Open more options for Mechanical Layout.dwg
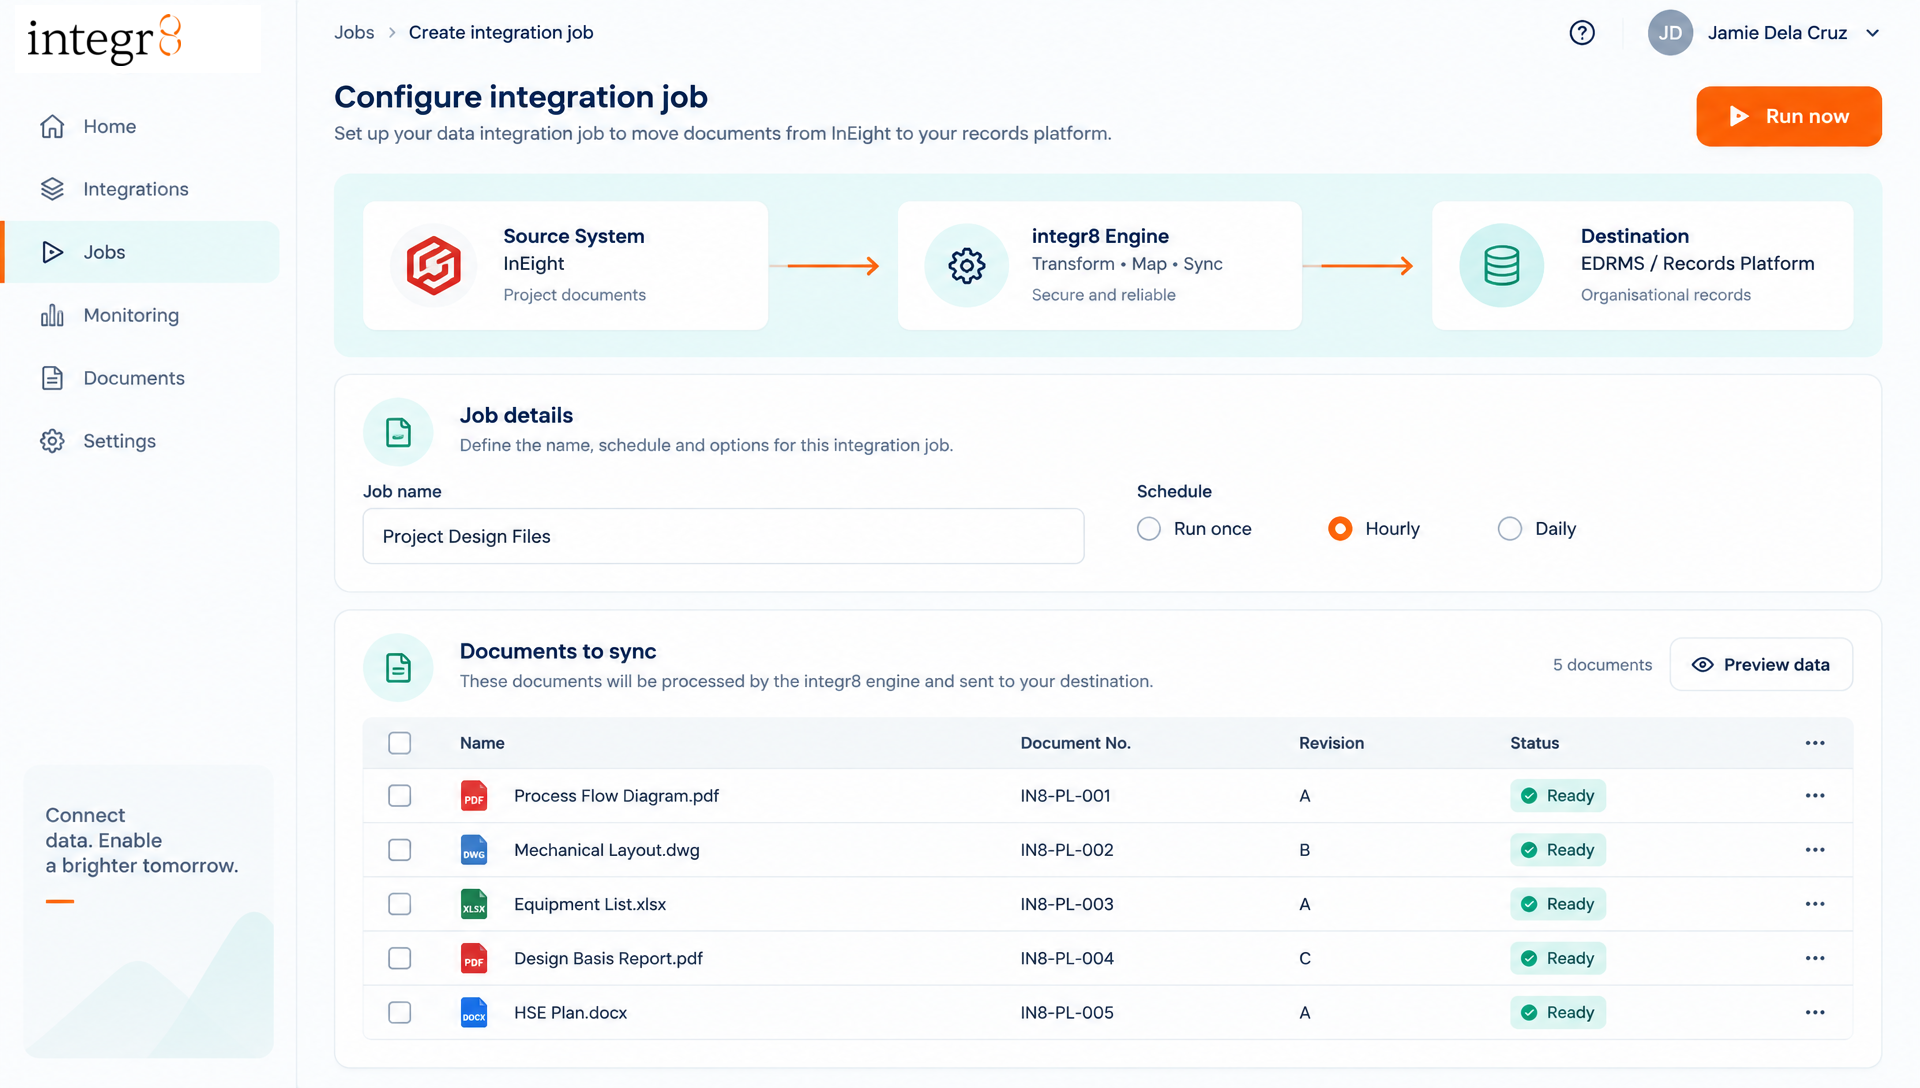The image size is (1920, 1088). pyautogui.click(x=1815, y=850)
